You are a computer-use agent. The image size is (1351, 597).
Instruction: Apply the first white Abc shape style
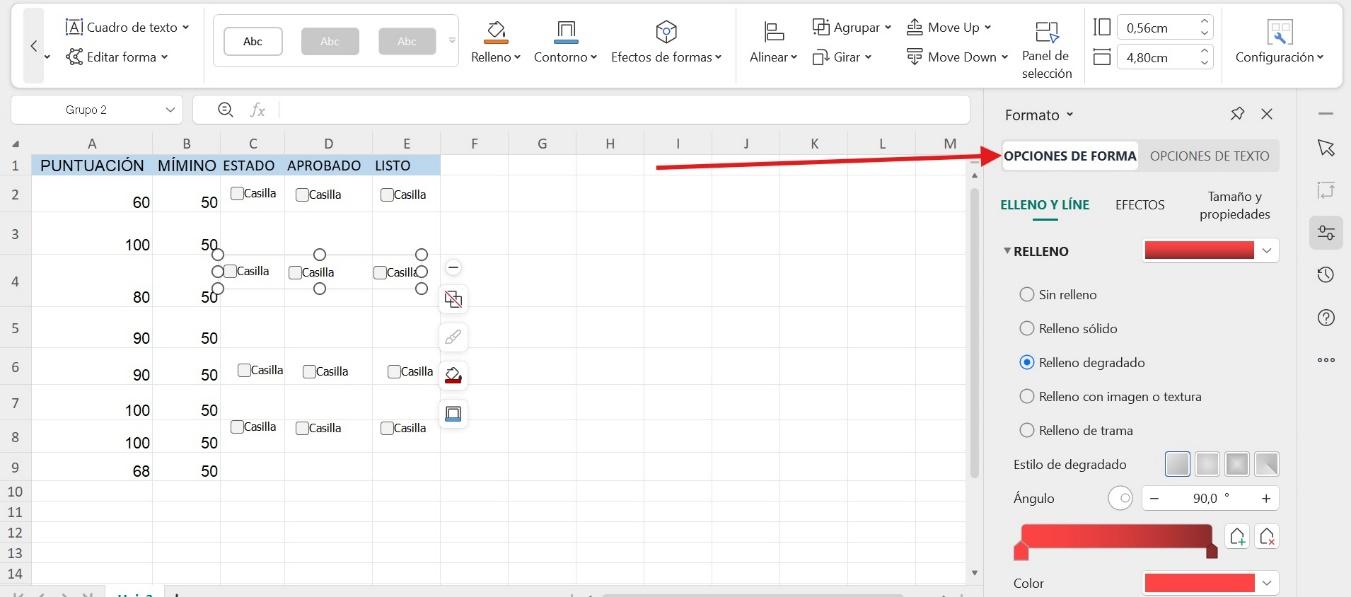tap(253, 41)
